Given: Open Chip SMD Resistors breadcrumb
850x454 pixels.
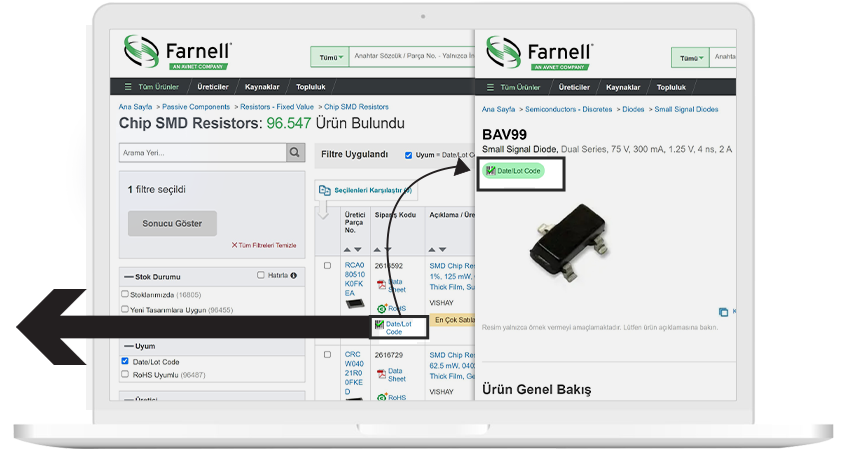Looking at the screenshot, I should [x=356, y=107].
